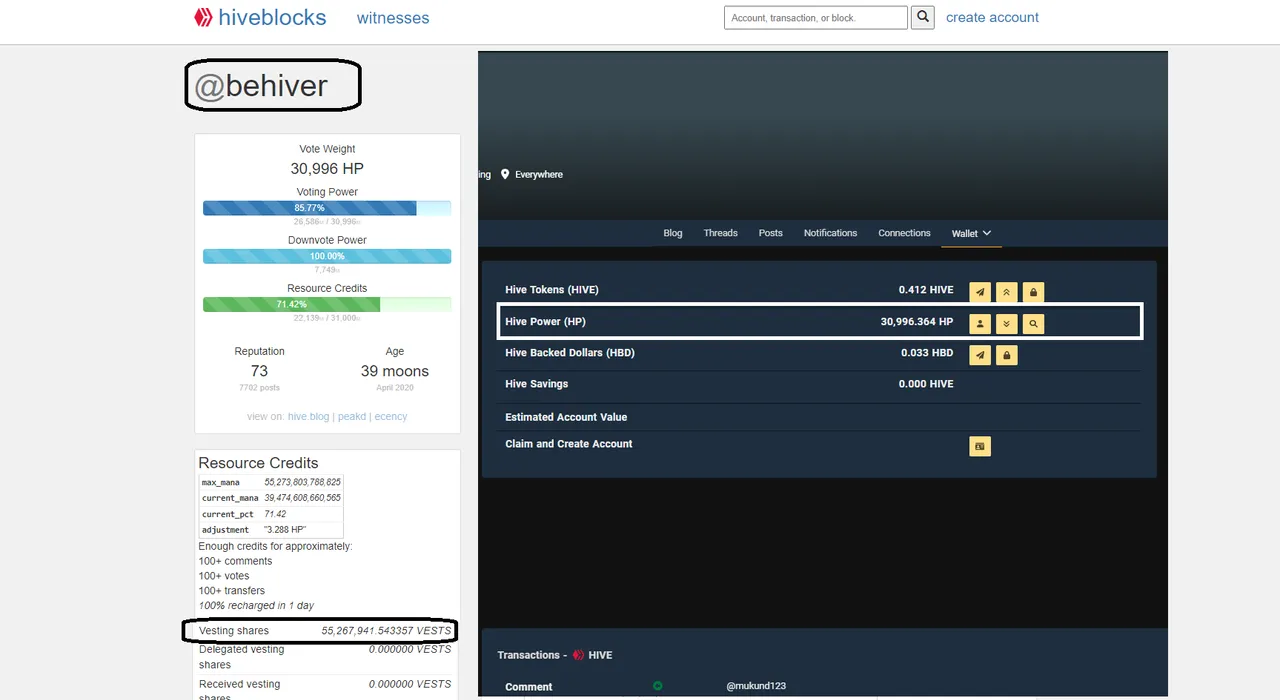
Task: Click location pin icon beside Everywhere
Action: [505, 174]
